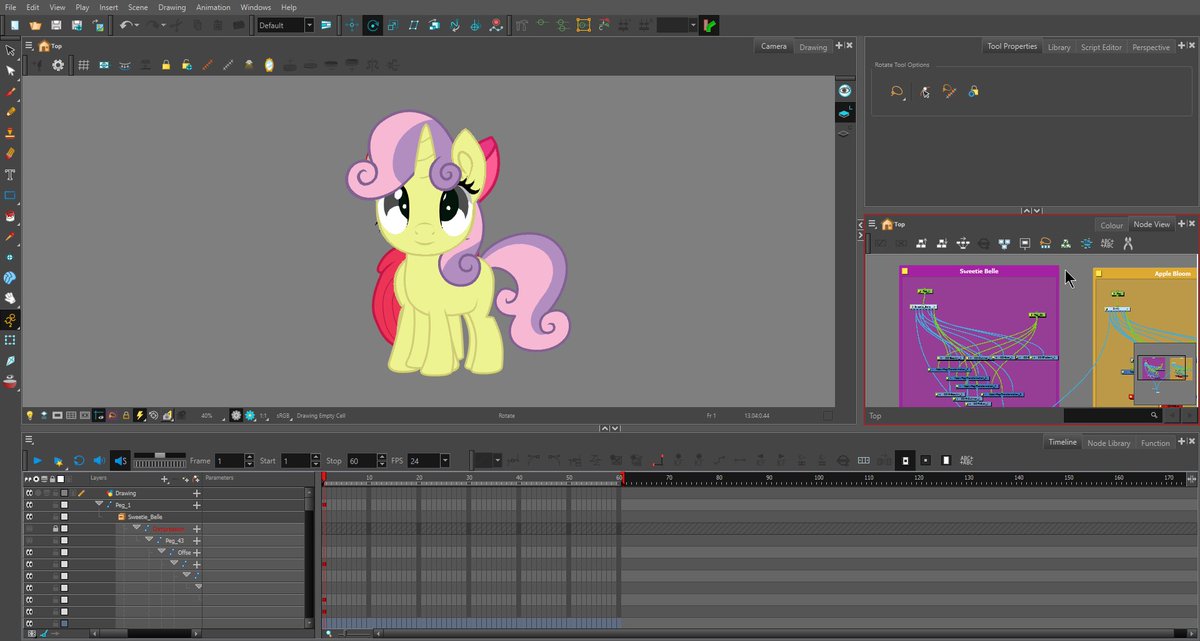Toggle the eye icon on Camera view side
Screen dimensions: 1200x641
click(x=844, y=90)
